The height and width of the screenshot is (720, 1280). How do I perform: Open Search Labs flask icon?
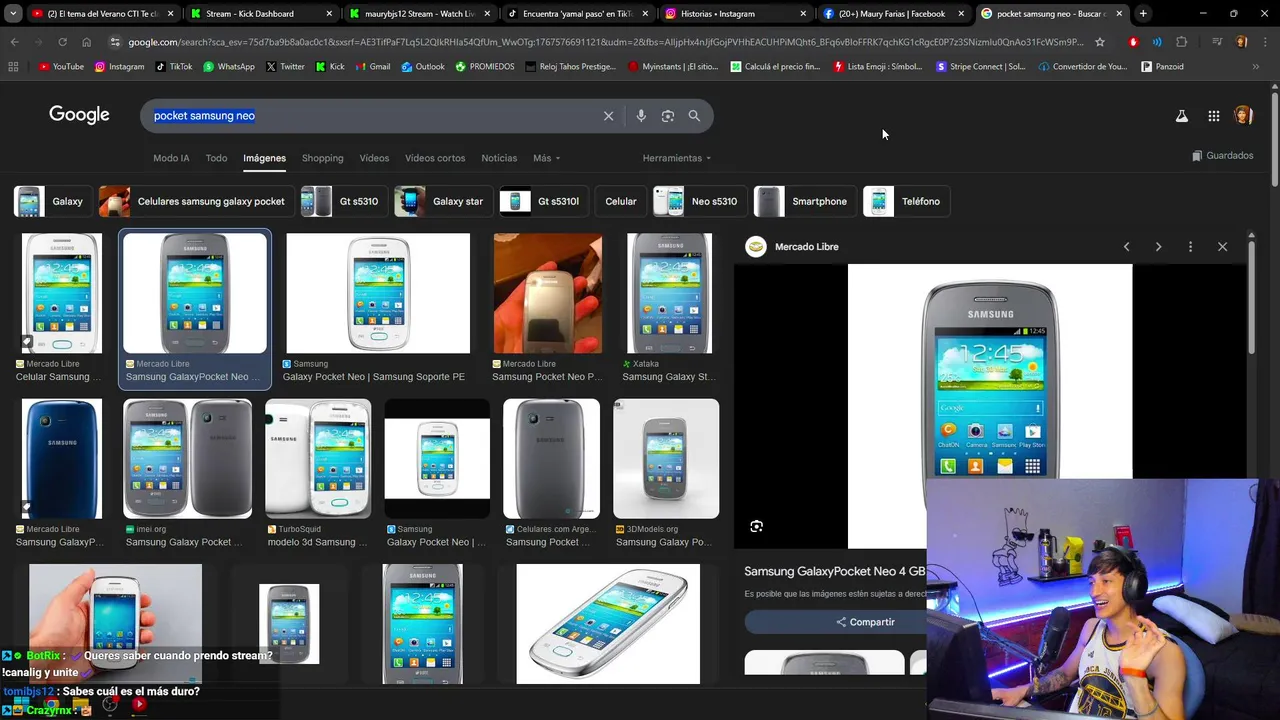1181,116
